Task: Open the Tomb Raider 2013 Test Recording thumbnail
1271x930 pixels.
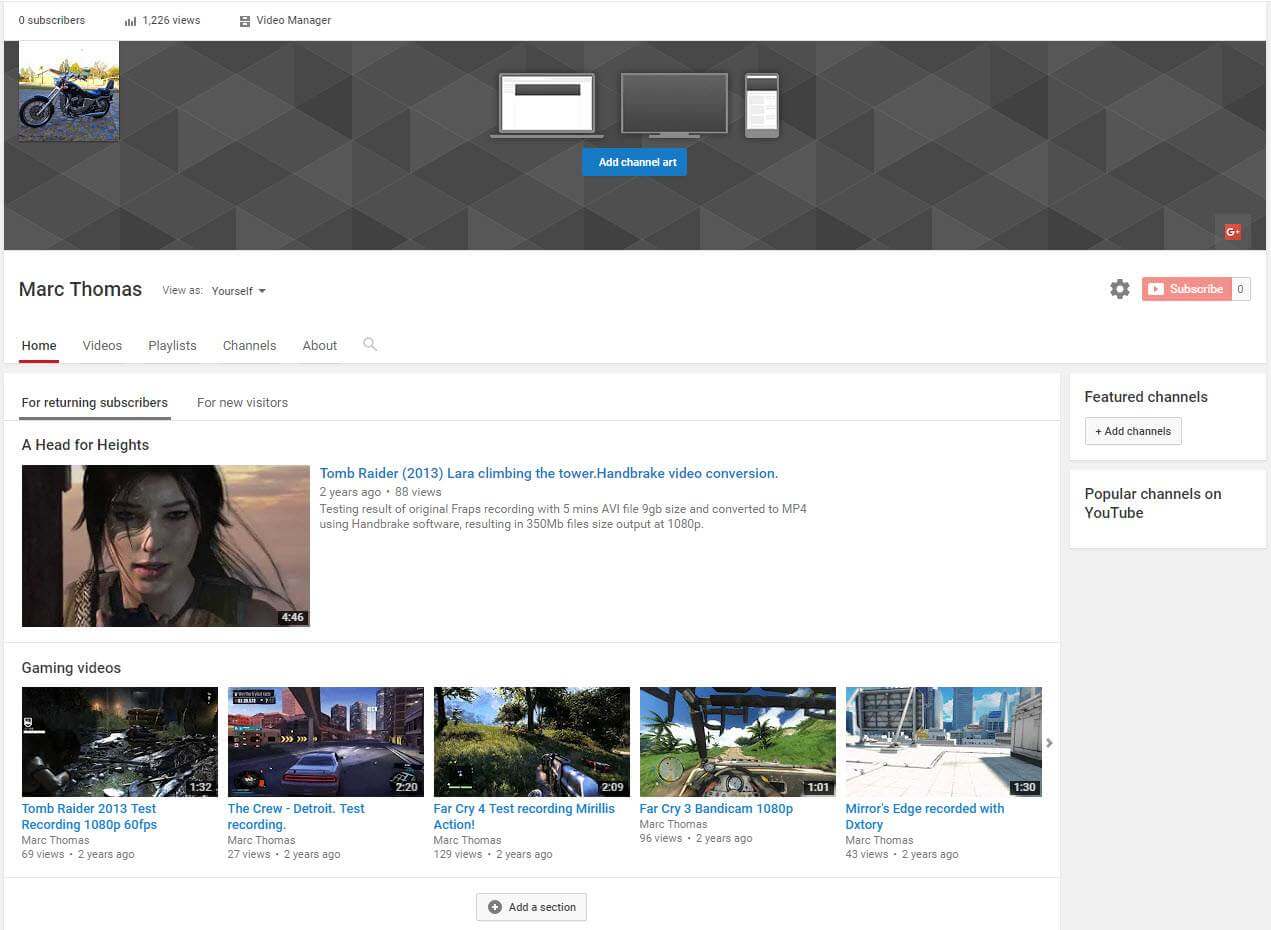Action: click(x=120, y=742)
